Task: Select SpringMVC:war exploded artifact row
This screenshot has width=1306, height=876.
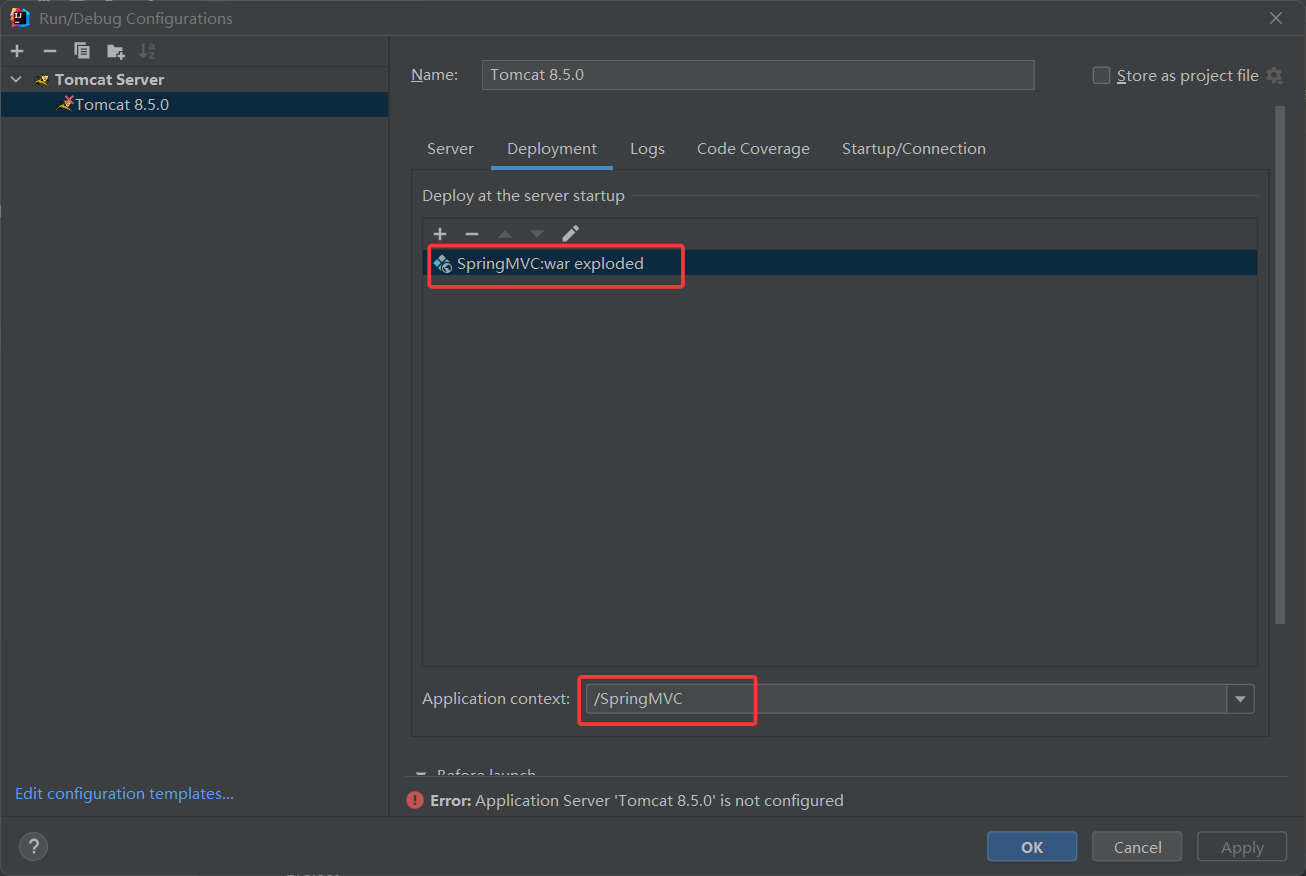Action: pyautogui.click(x=840, y=264)
